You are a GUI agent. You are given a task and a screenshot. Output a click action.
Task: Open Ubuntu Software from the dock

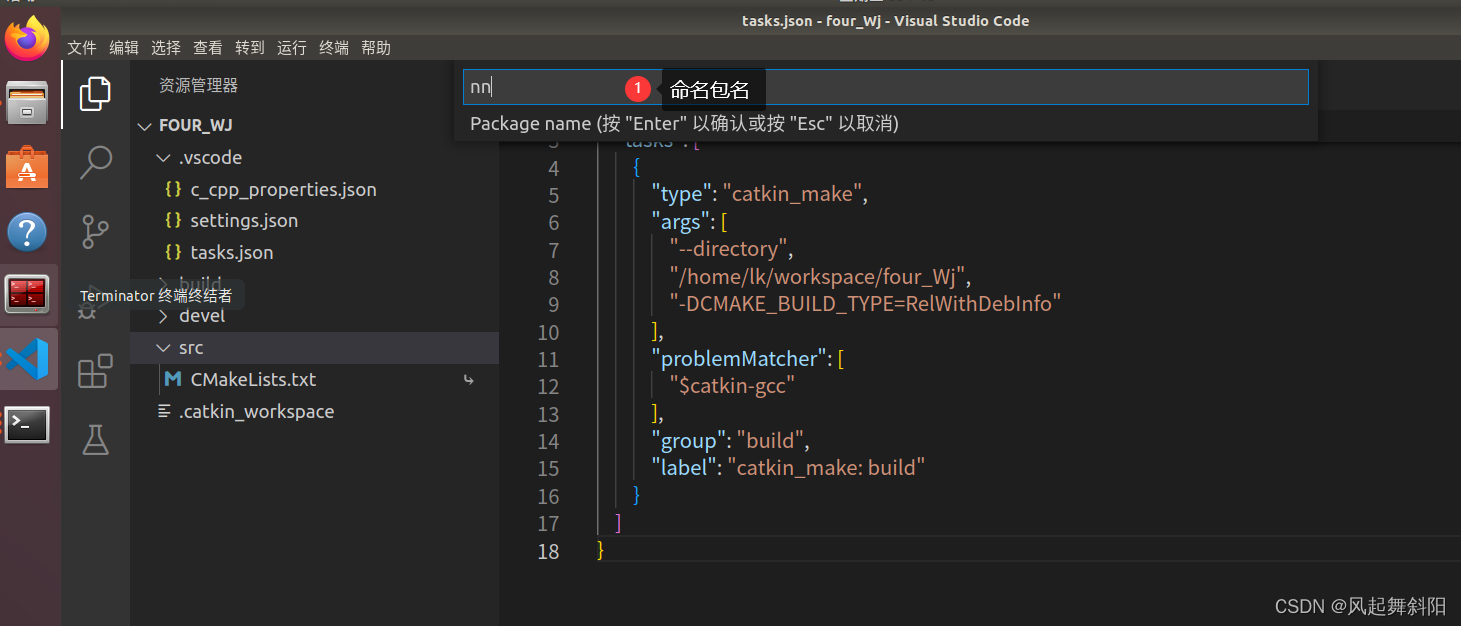pyautogui.click(x=27, y=167)
